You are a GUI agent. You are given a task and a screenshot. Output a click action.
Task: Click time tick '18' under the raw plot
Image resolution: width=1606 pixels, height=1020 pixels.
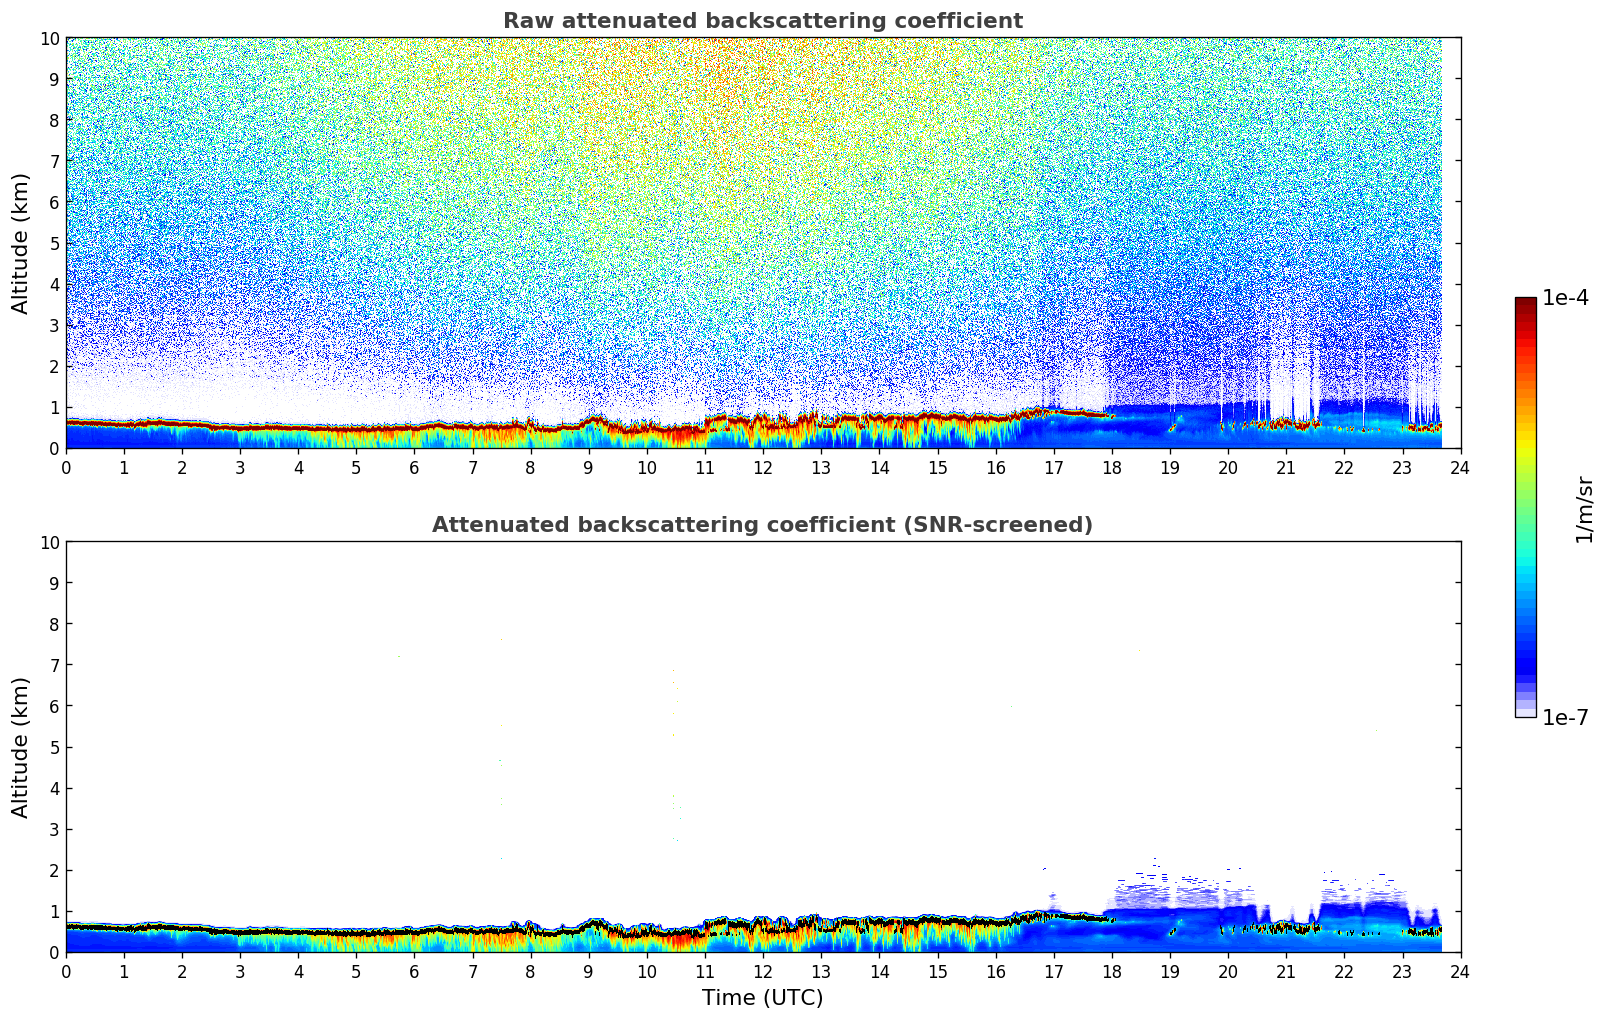click(1111, 467)
